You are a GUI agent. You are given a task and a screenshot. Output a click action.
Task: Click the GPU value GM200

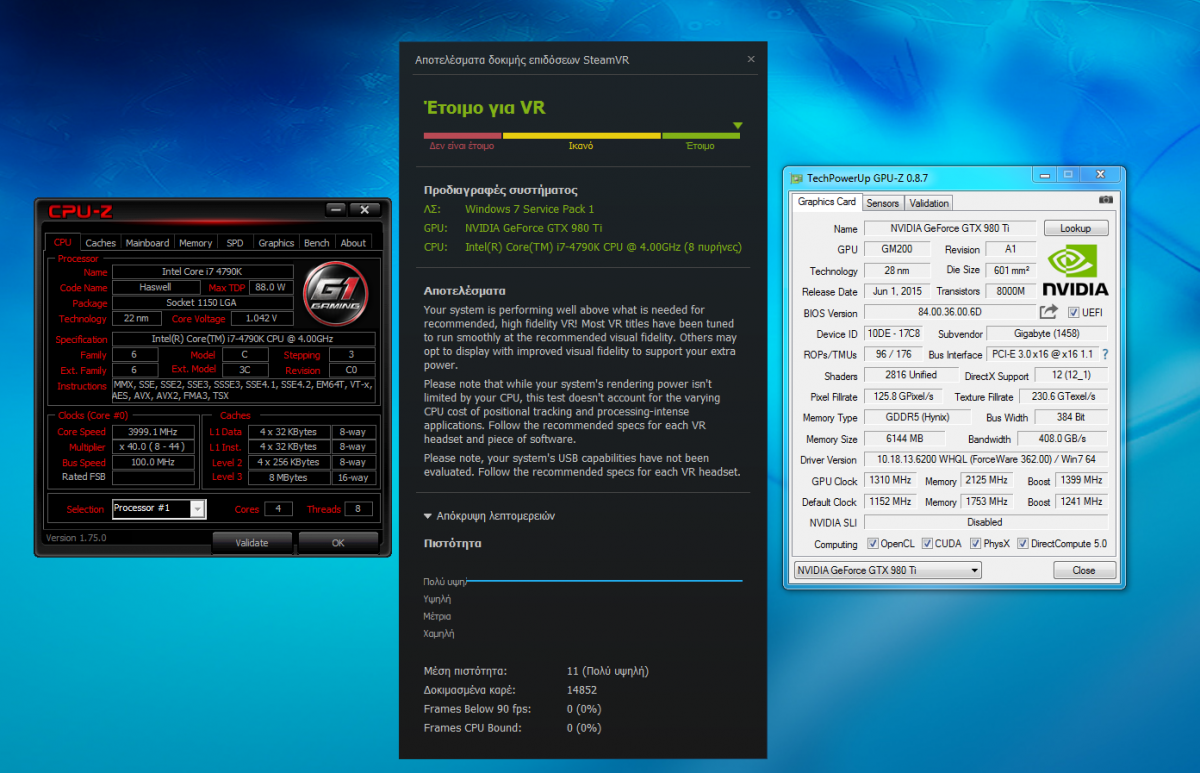click(x=899, y=250)
